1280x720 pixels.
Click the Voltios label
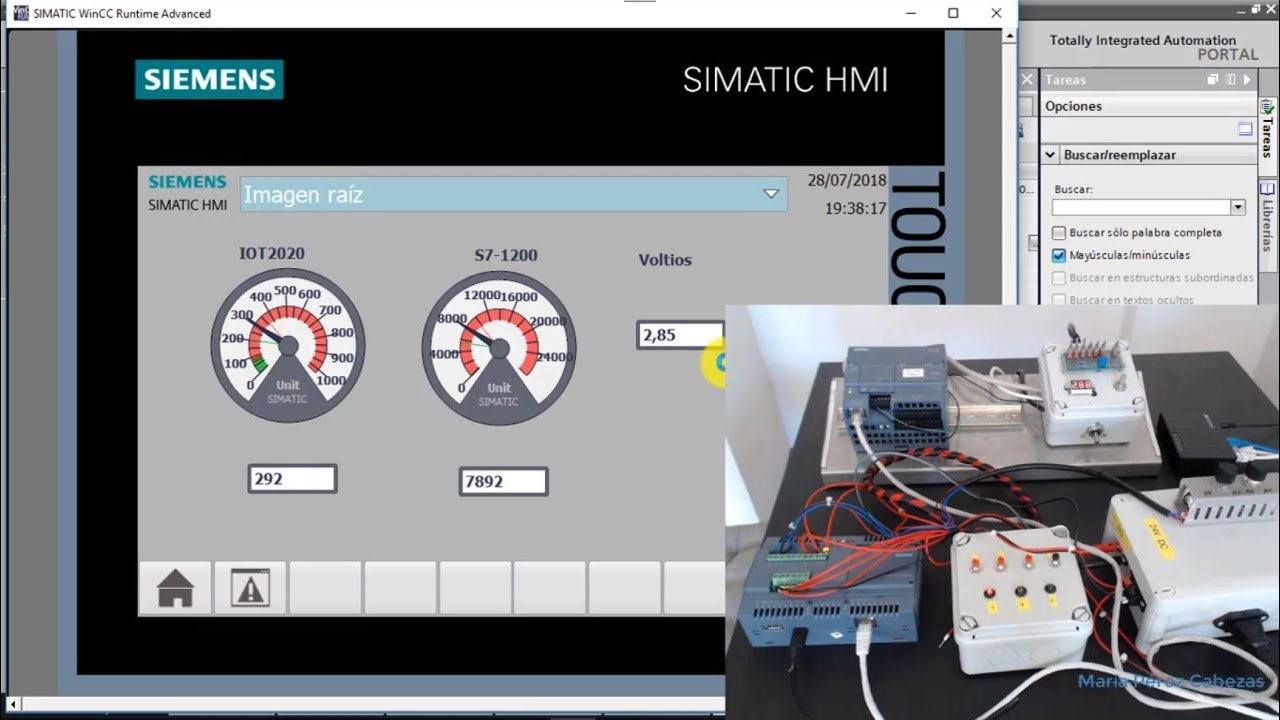(665, 260)
